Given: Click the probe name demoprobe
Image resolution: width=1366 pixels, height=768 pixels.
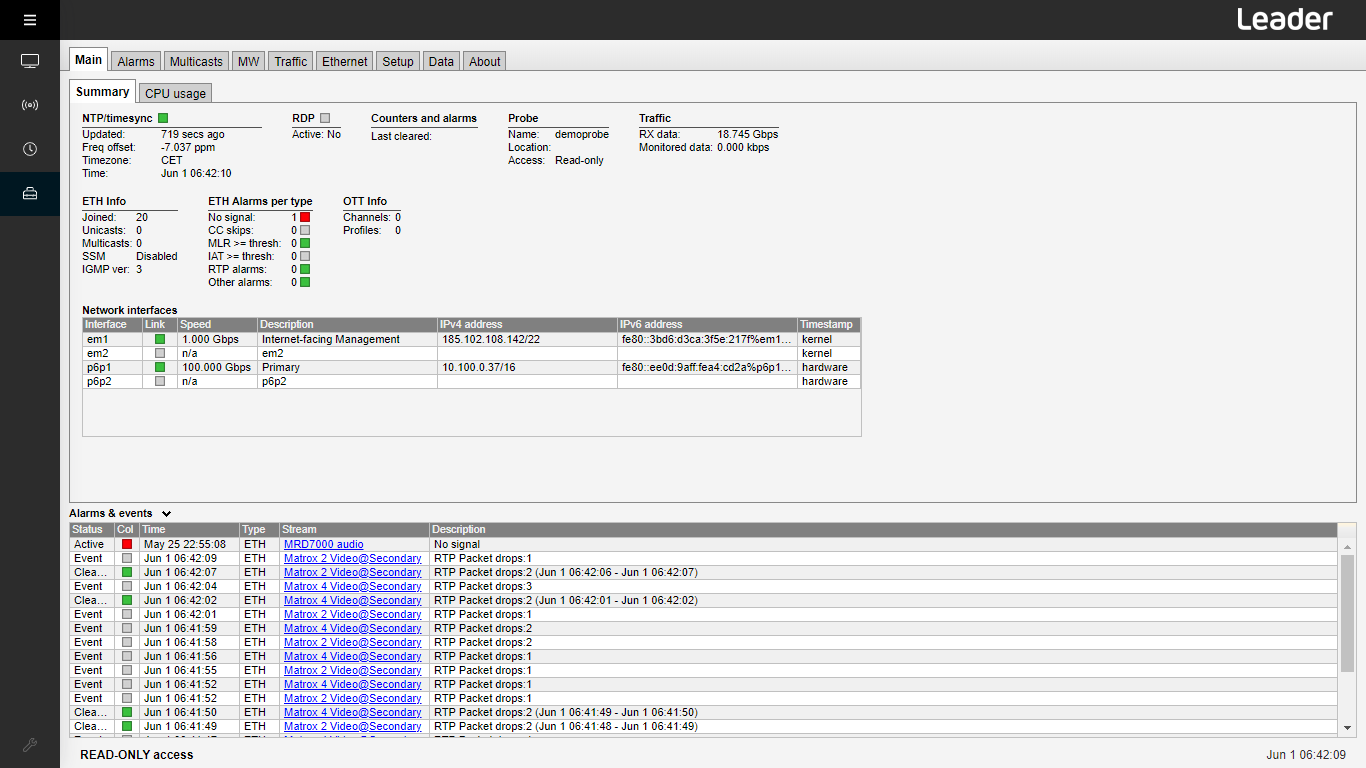Looking at the screenshot, I should (582, 134).
